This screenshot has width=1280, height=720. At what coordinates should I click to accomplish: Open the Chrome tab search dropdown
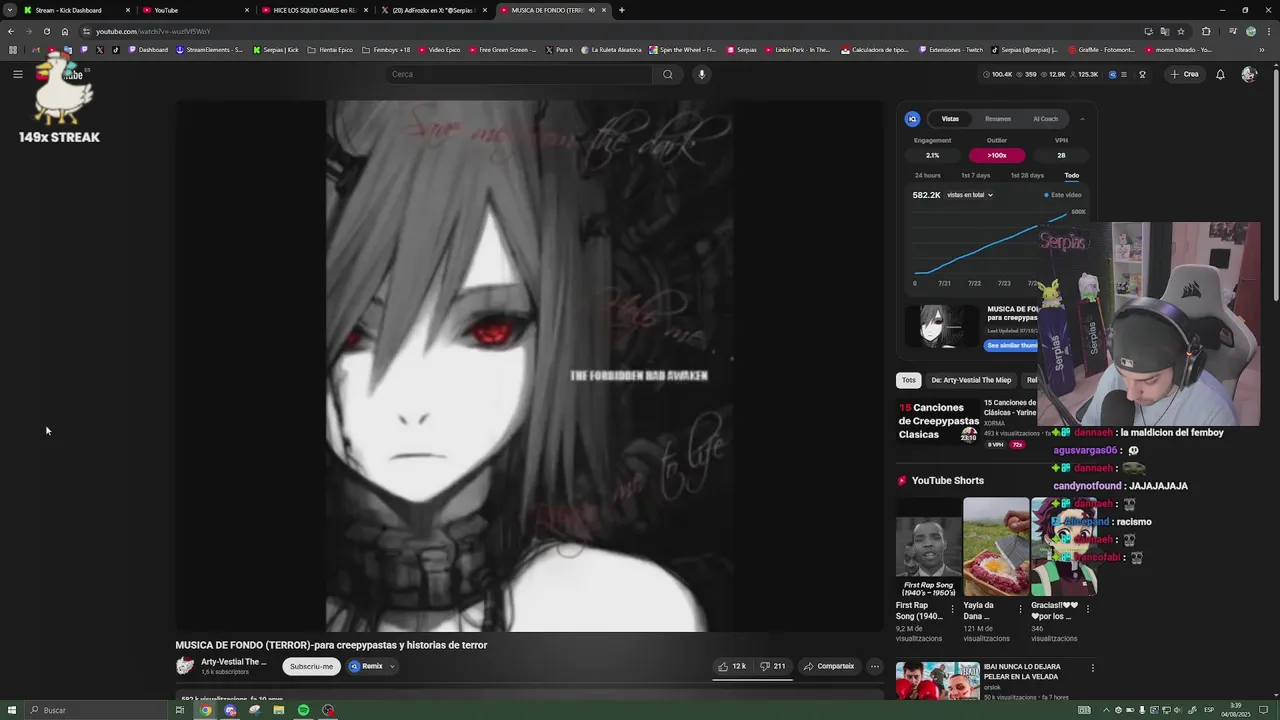point(10,10)
